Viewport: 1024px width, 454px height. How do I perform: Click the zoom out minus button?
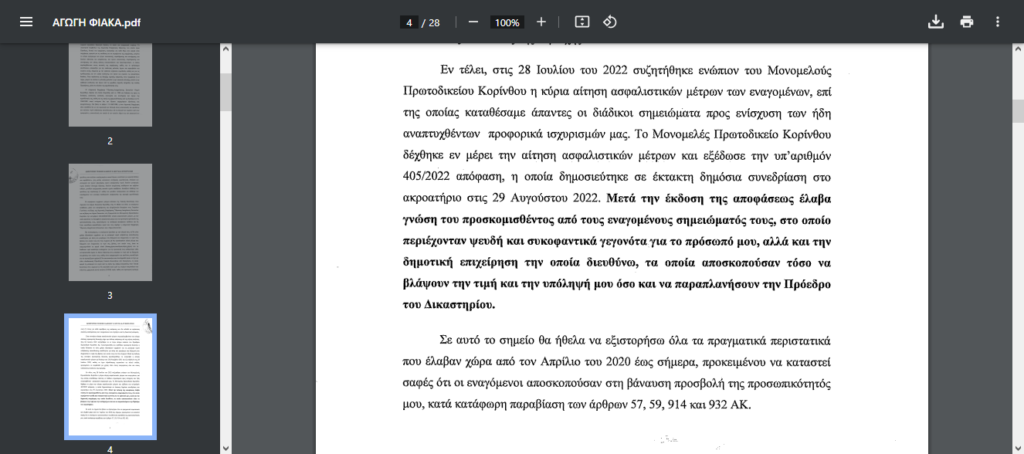(473, 22)
